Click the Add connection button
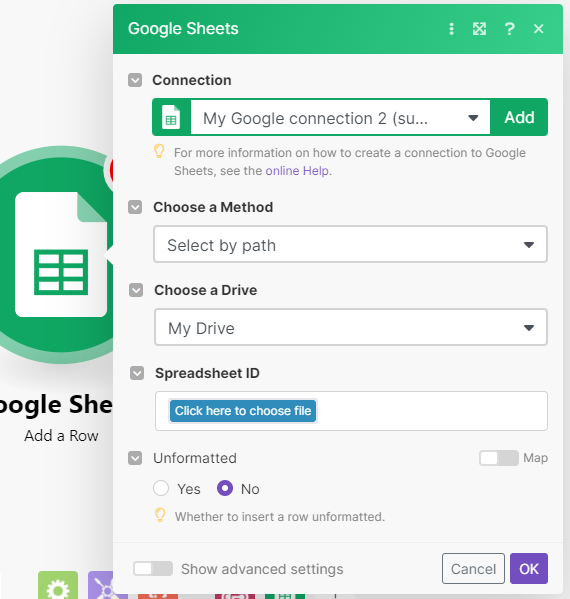The image size is (570, 599). [519, 117]
